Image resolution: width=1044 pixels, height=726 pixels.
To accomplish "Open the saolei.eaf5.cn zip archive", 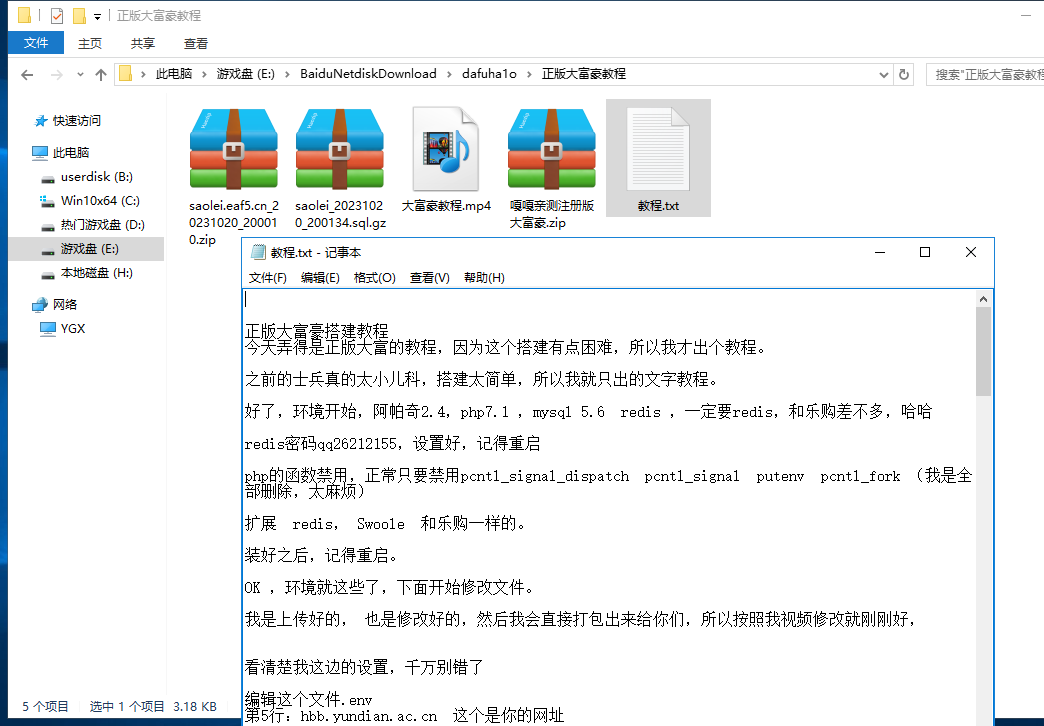I will (x=232, y=150).
